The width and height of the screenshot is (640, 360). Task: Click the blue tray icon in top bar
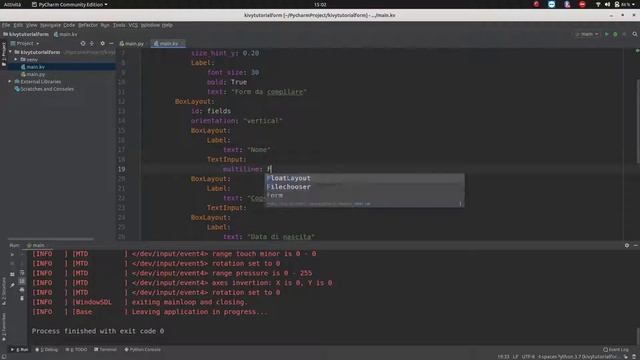[x=552, y=4]
